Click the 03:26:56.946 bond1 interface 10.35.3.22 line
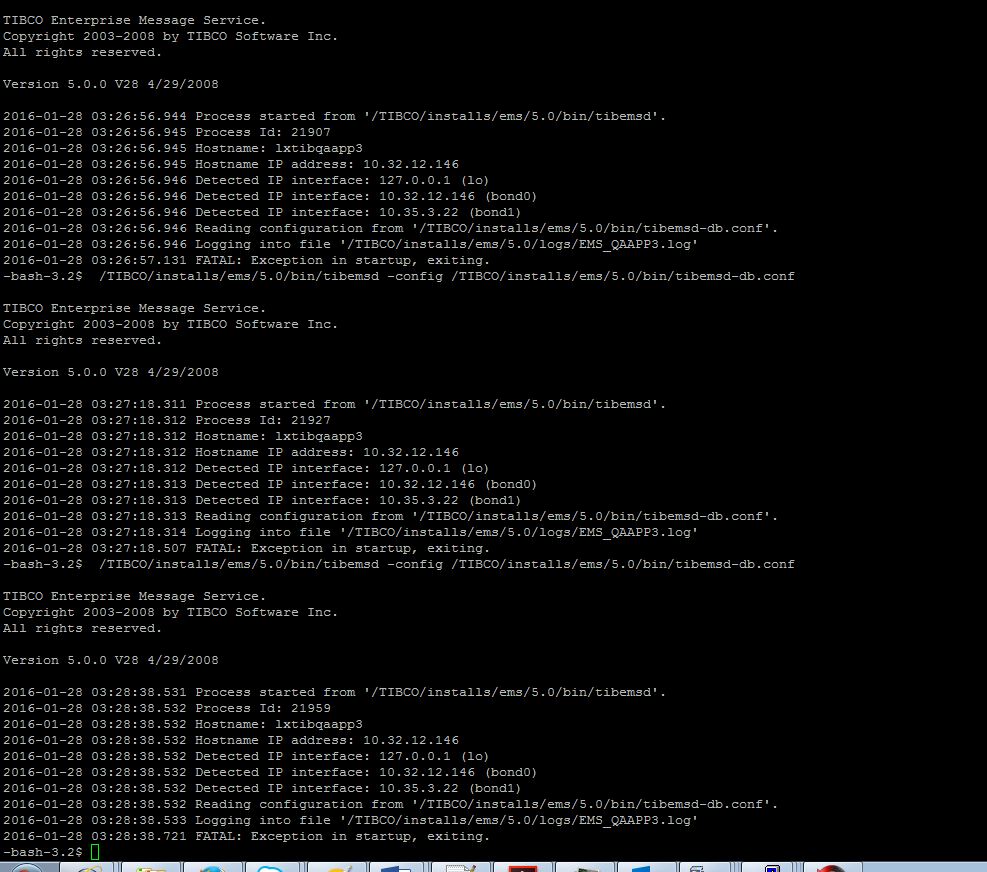Screen dimensions: 987x872 click(x=262, y=212)
